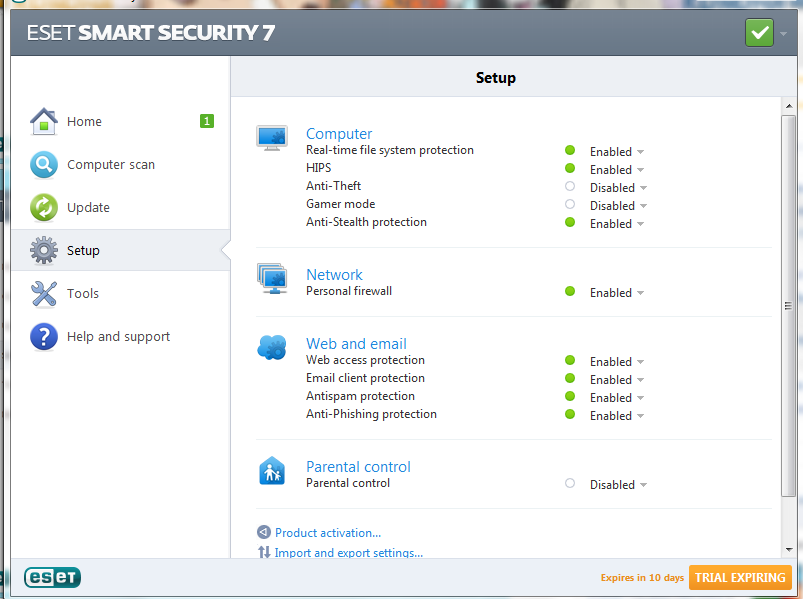Click the green Update arrows icon
This screenshot has width=803, height=599.
tap(44, 207)
